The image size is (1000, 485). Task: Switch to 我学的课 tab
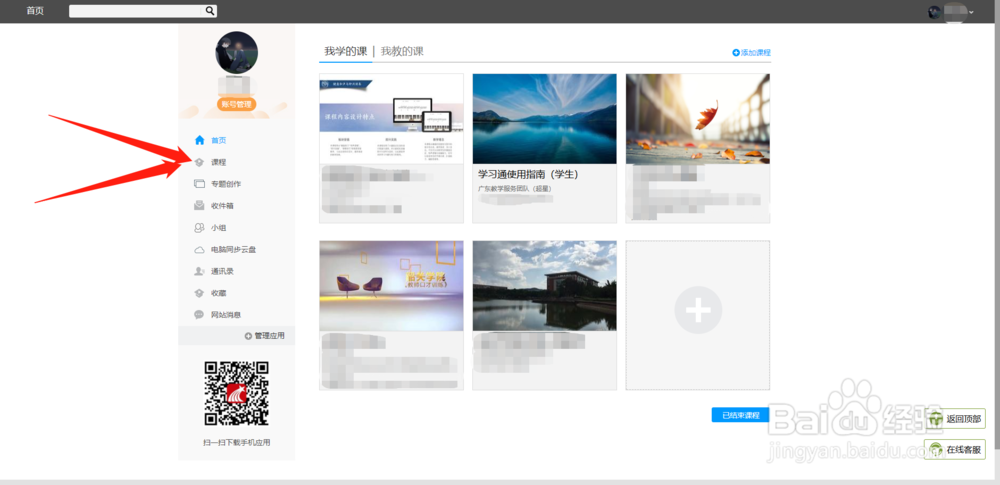(346, 51)
